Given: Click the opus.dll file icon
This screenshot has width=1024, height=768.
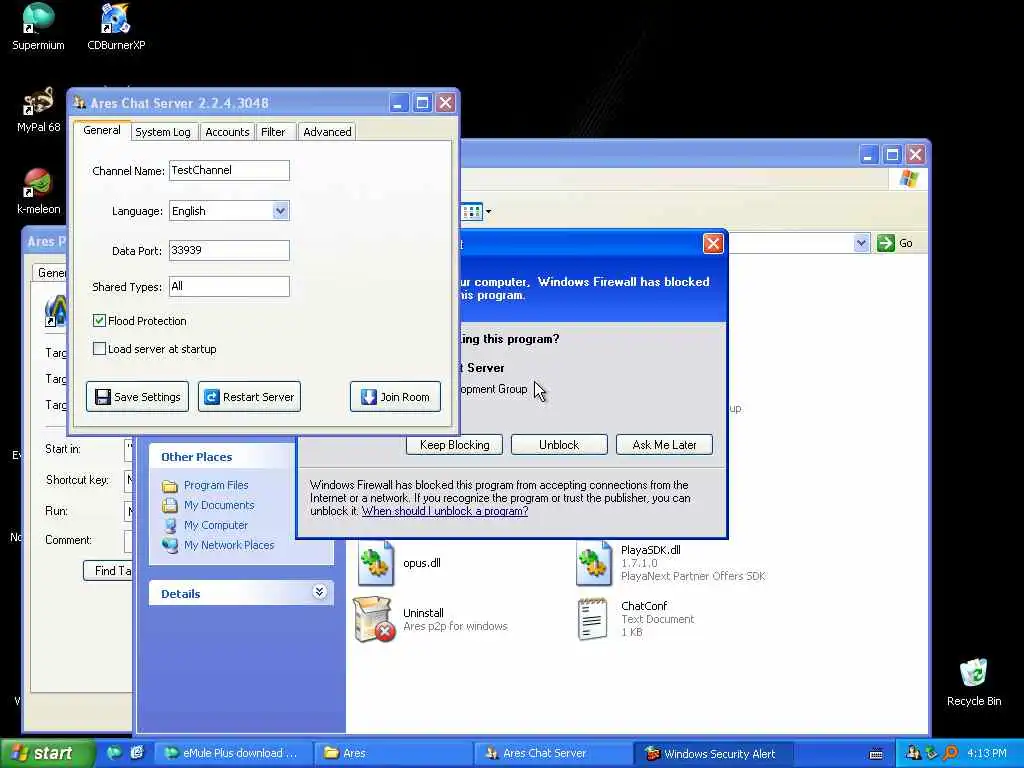Looking at the screenshot, I should point(376,562).
